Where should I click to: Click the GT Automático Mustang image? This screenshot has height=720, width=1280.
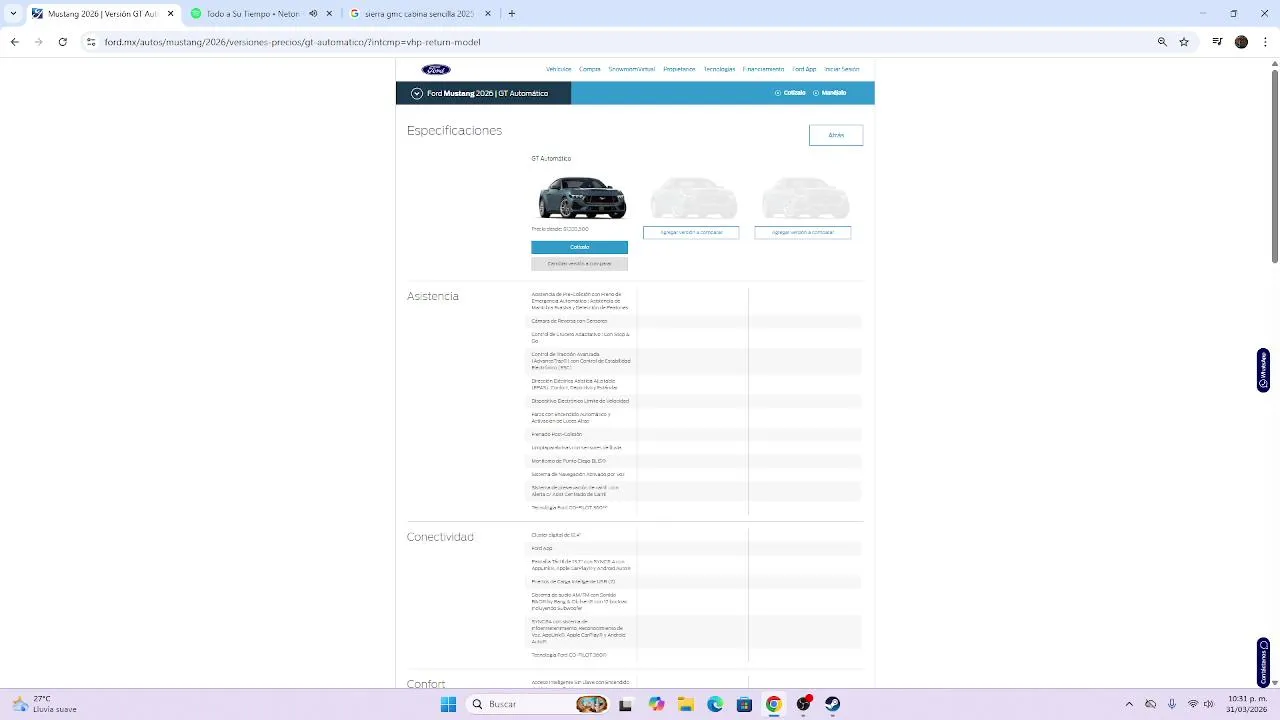pyautogui.click(x=582, y=198)
